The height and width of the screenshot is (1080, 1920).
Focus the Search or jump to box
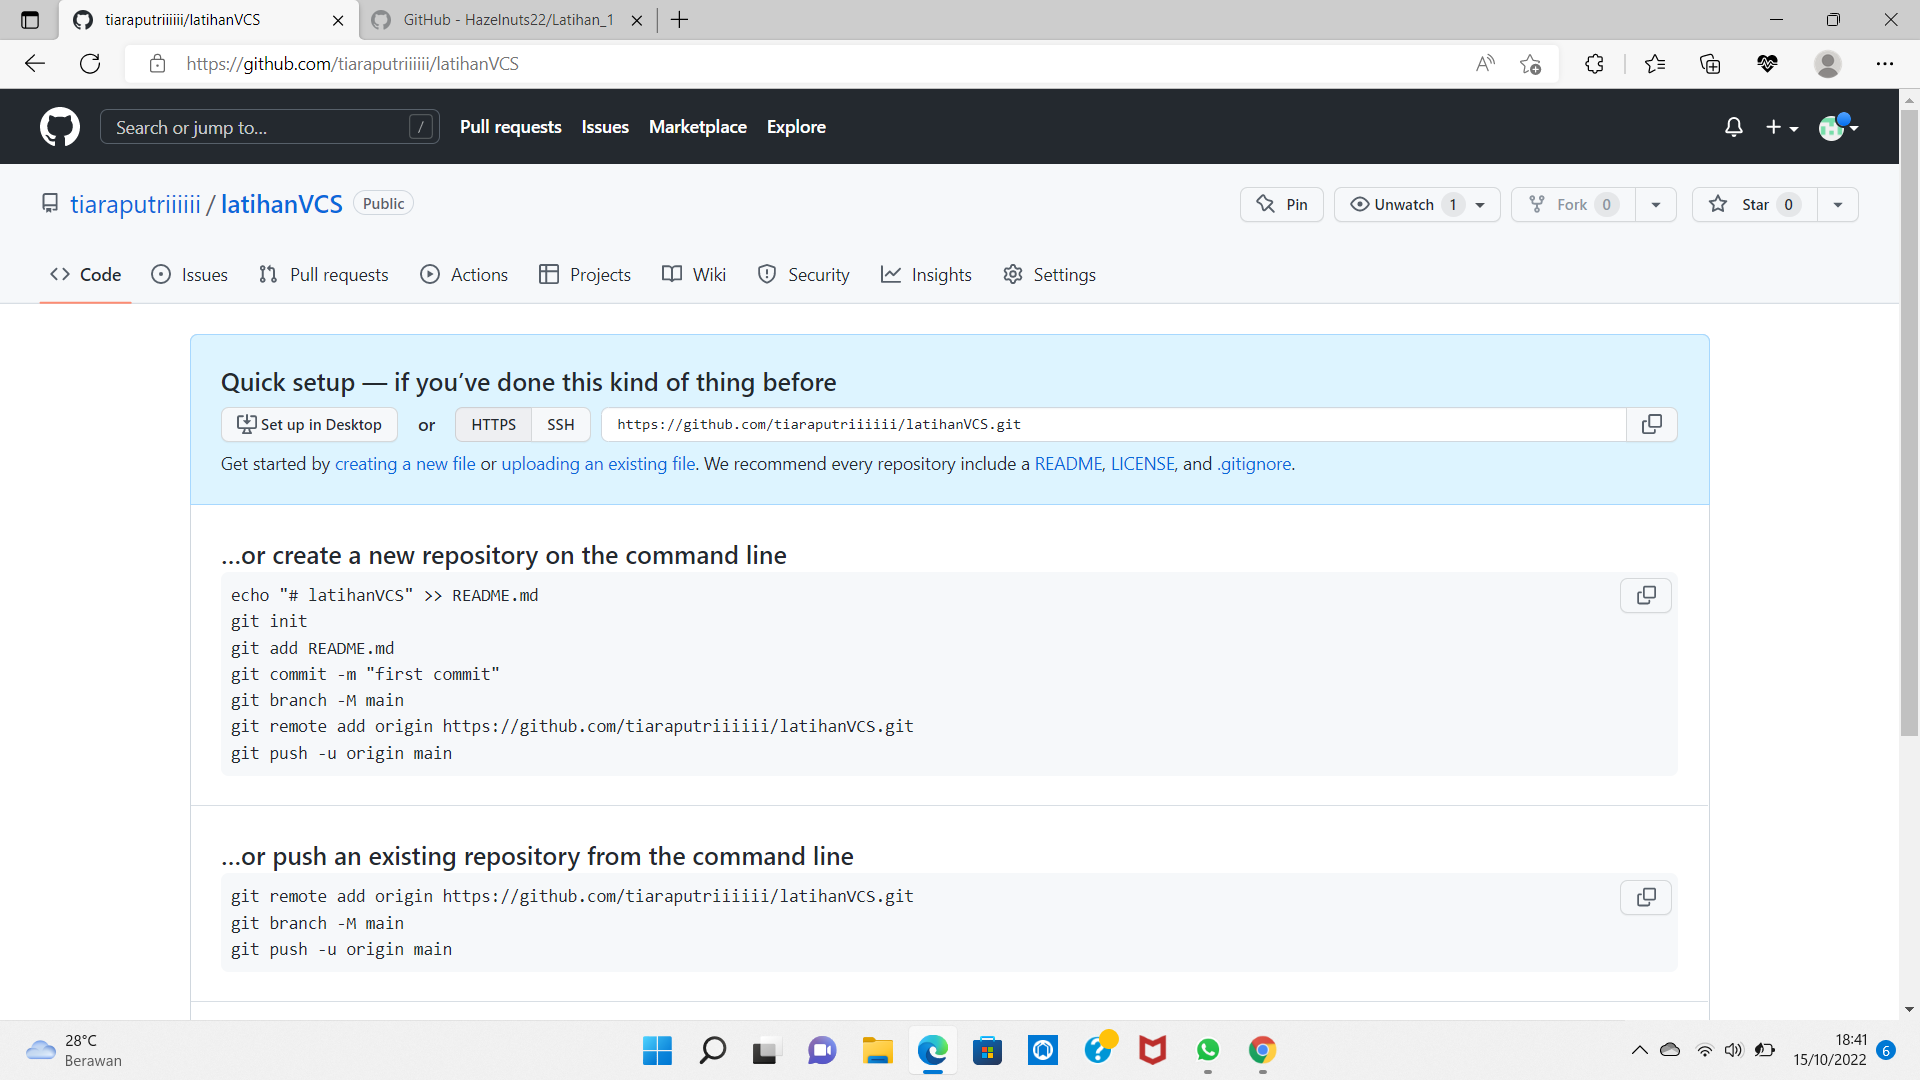point(270,127)
